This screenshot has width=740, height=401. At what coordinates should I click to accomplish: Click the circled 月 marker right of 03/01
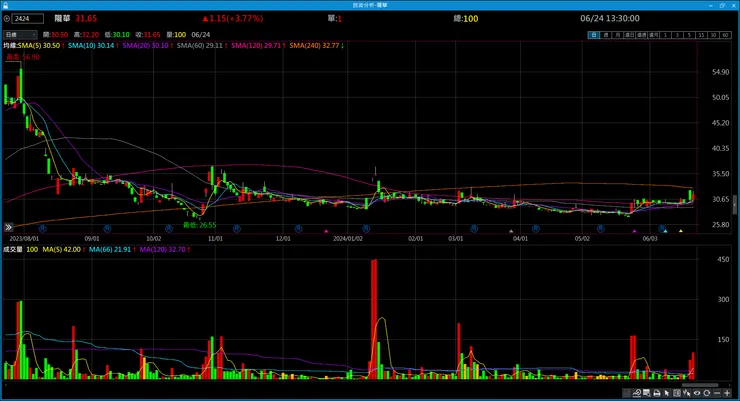click(x=474, y=228)
